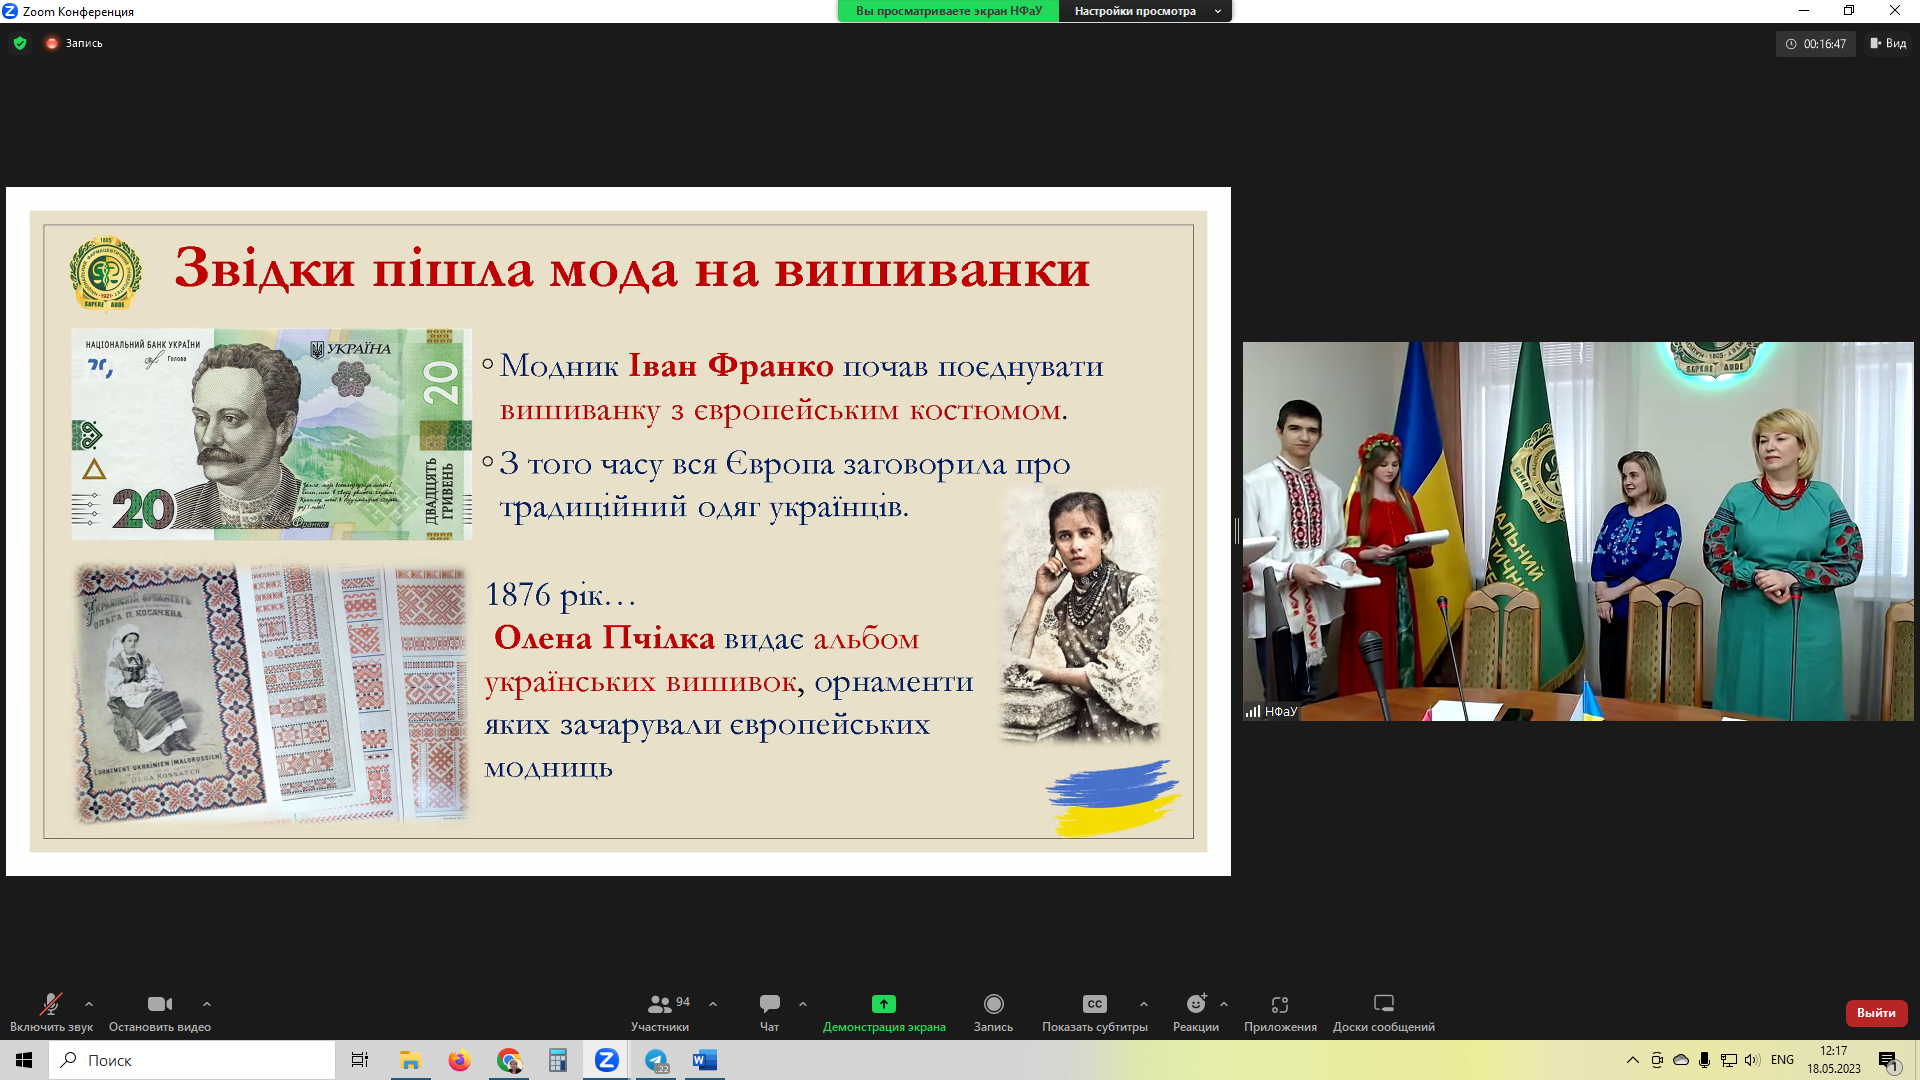
Task: Unmute microphone with Включить звук button
Action: pos(51,1012)
